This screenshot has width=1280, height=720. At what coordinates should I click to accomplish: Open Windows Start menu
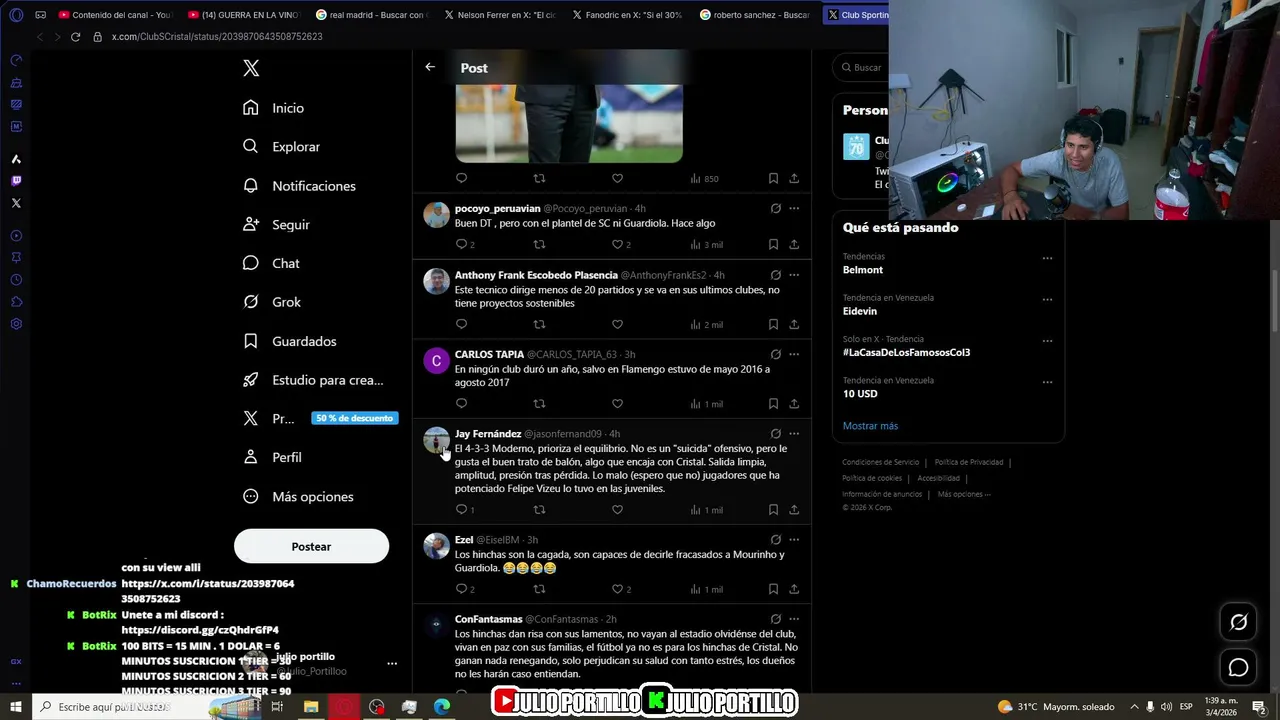[16, 707]
